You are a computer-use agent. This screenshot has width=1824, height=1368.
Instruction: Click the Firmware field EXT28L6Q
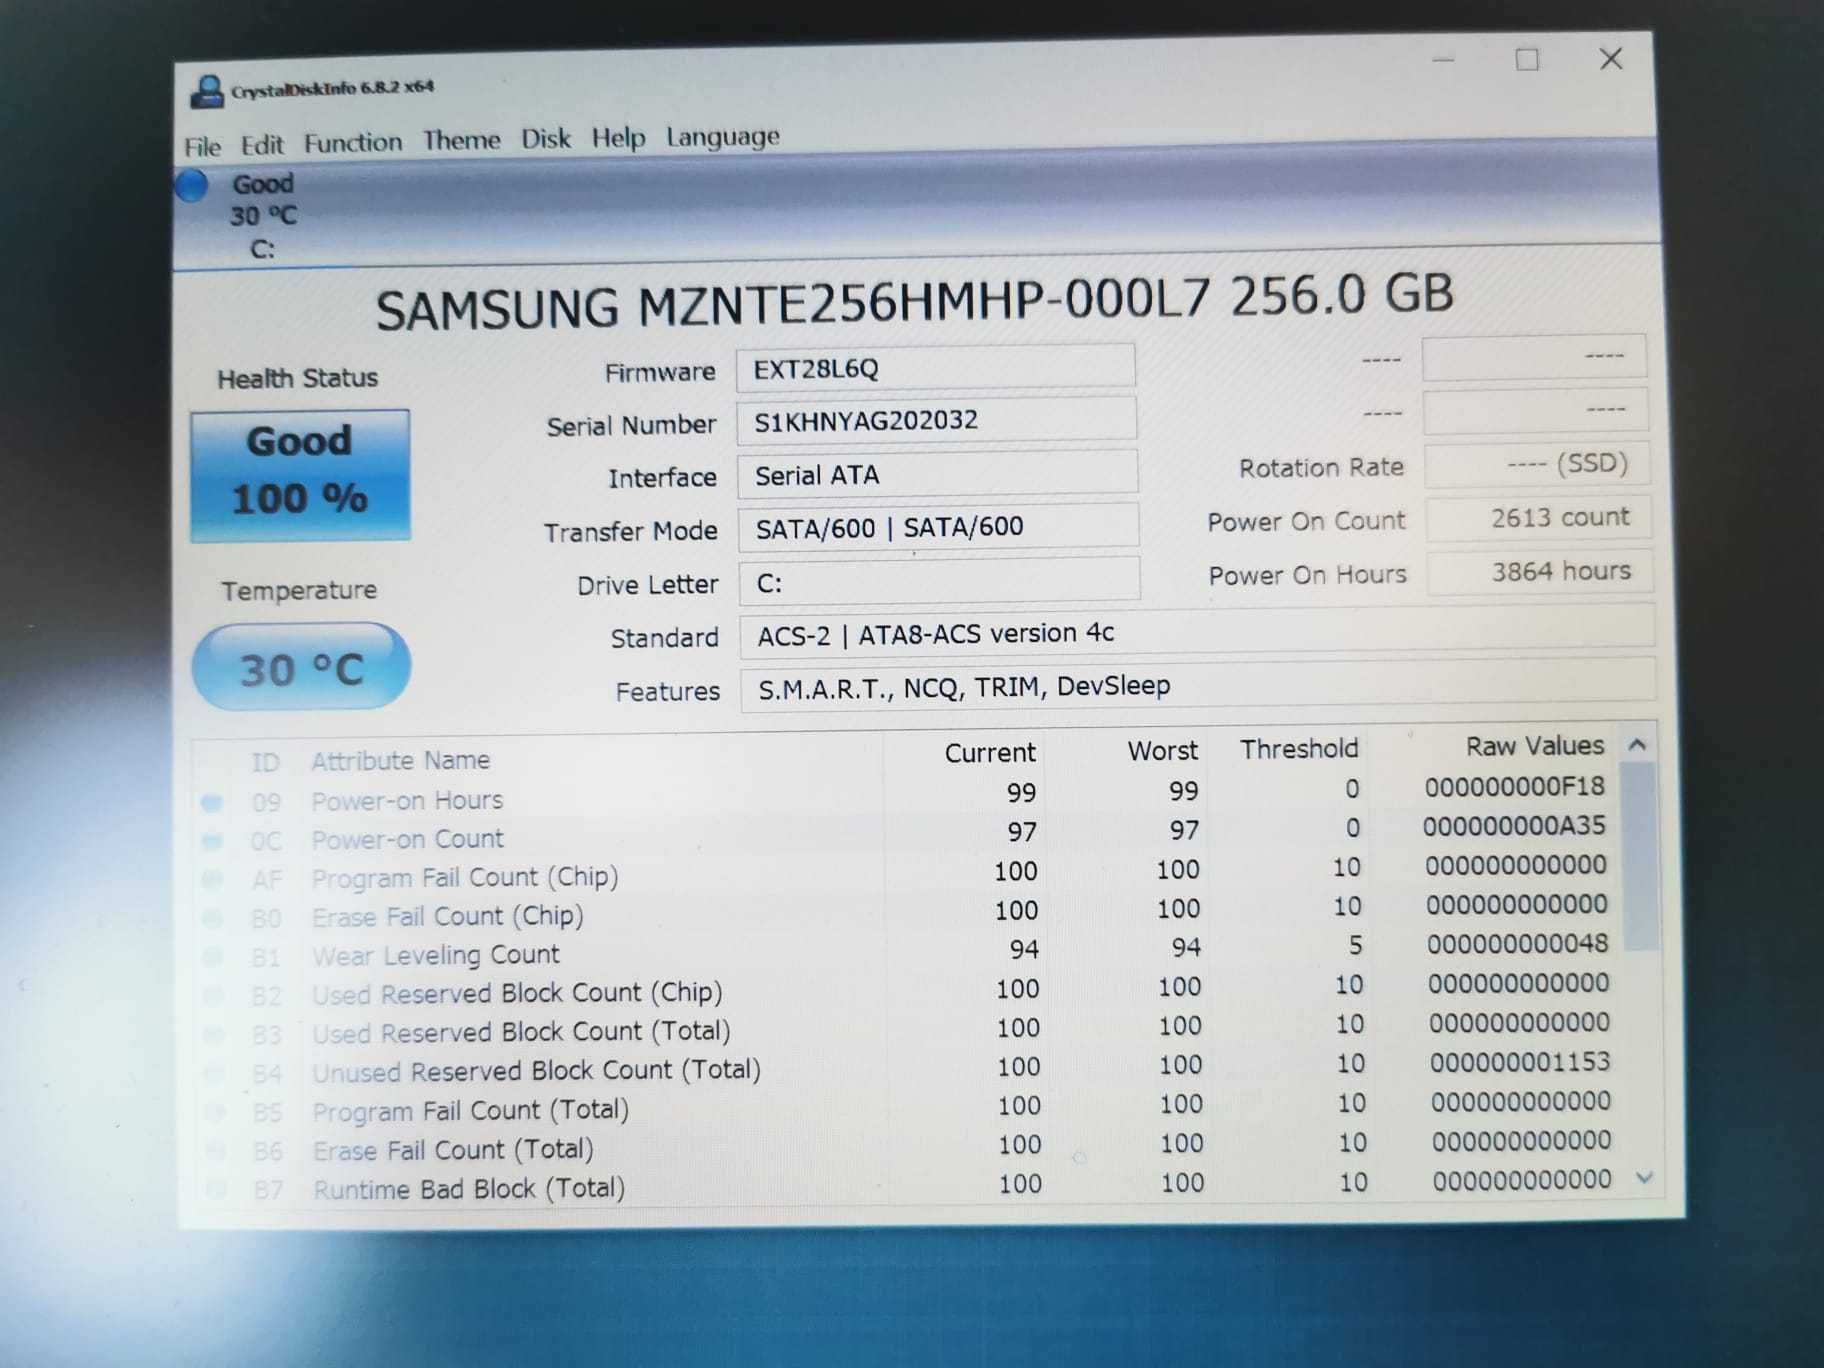coord(935,368)
